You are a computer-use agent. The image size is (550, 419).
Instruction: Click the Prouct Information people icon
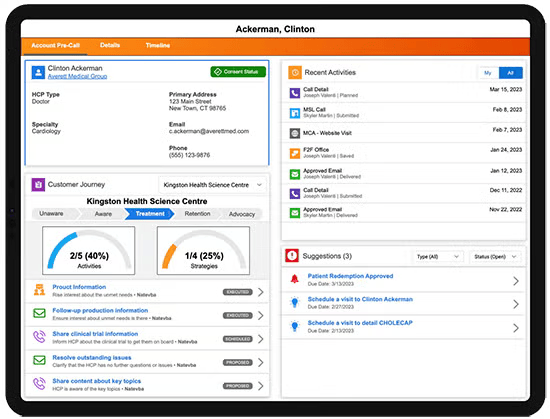[39, 290]
